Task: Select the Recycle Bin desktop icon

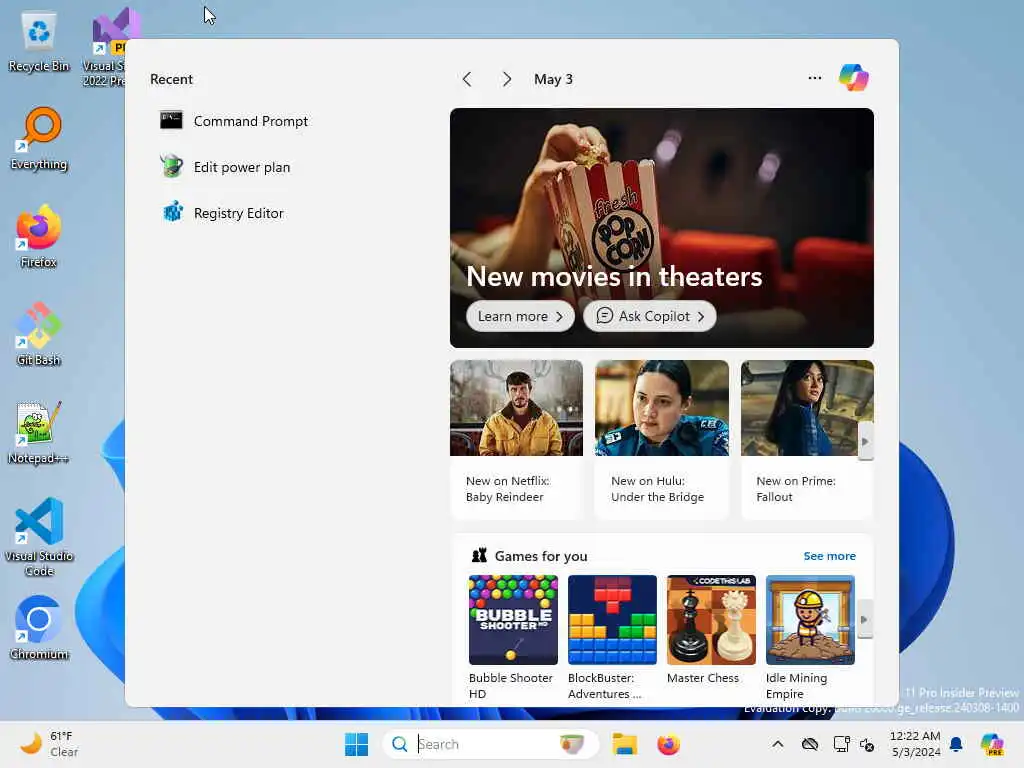Action: (39, 42)
